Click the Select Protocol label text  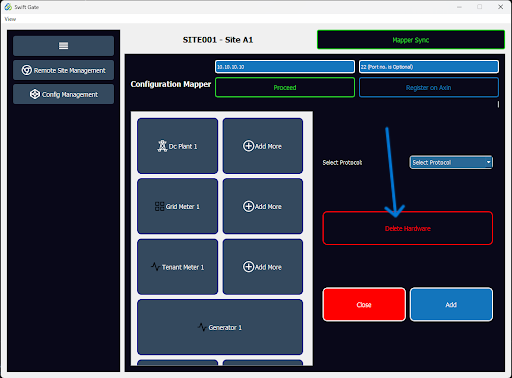pos(342,163)
